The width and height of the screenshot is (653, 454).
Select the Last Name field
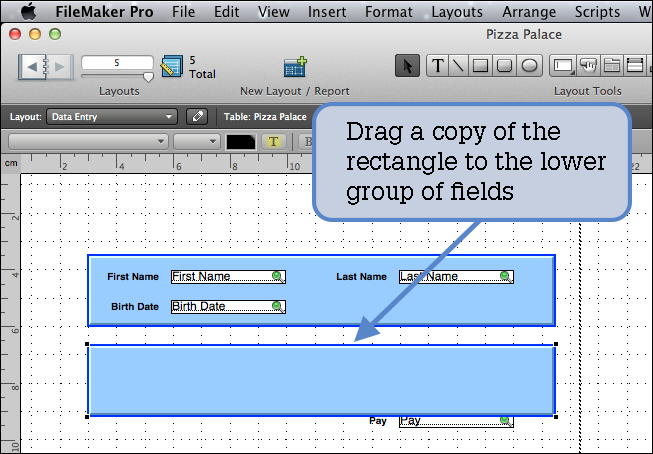tap(456, 277)
